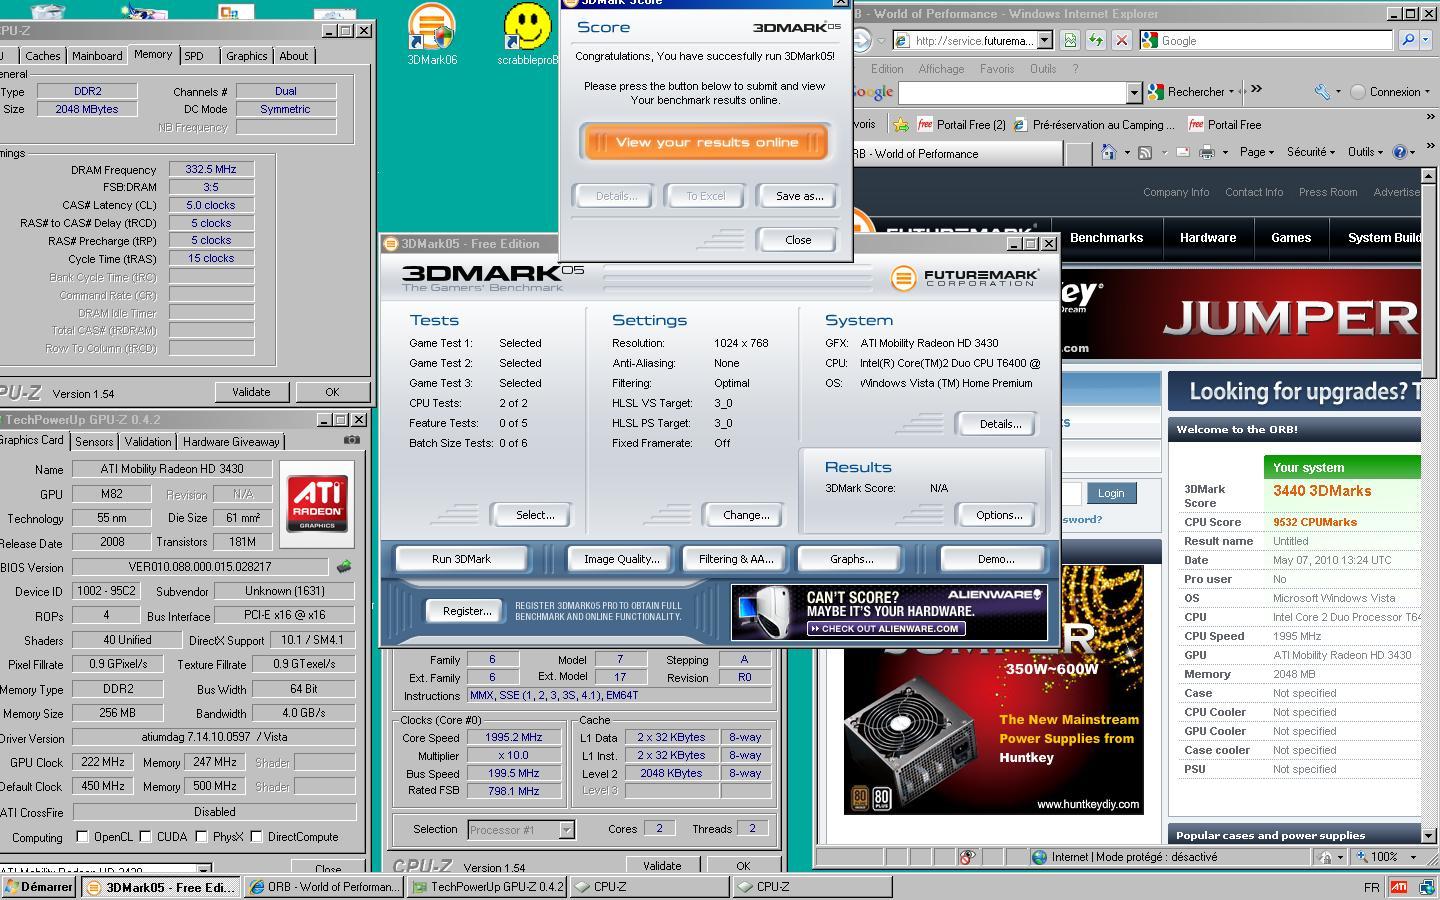Click Select tests button in 3DMark05
Viewport: 1440px width, 900px height.
click(535, 515)
